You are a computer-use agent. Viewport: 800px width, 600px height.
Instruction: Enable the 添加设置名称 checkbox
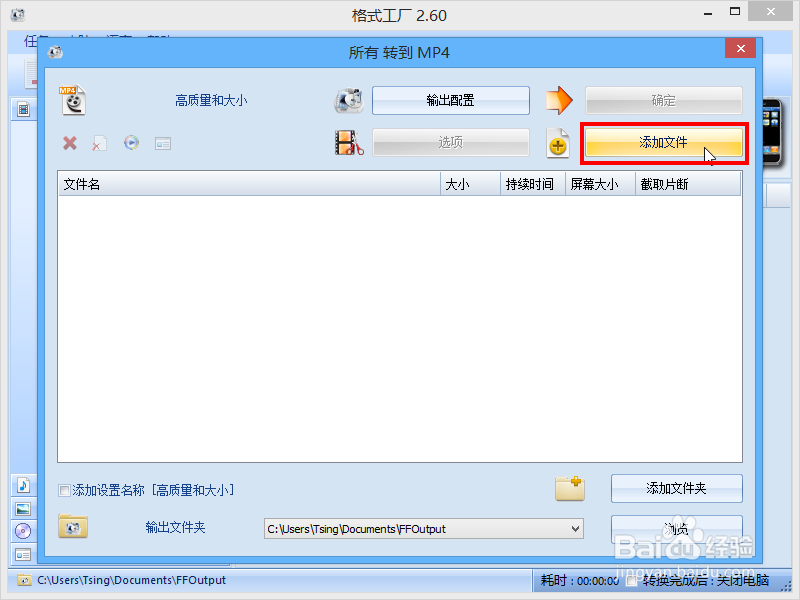click(x=64, y=490)
